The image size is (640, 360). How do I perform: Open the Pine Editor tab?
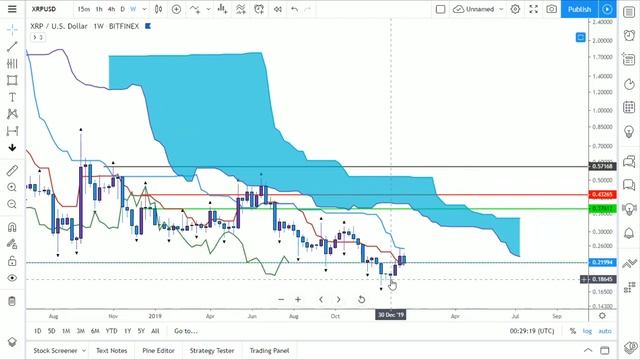click(x=158, y=351)
